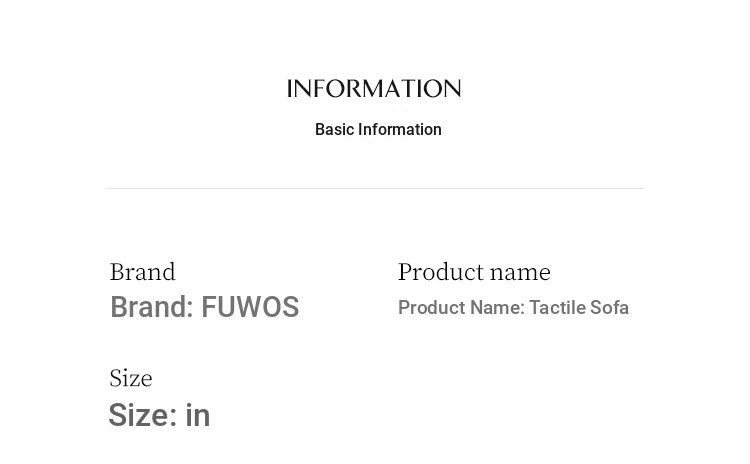Select the 'Brand: FUWOS' value text
750x464 pixels.
(x=204, y=307)
